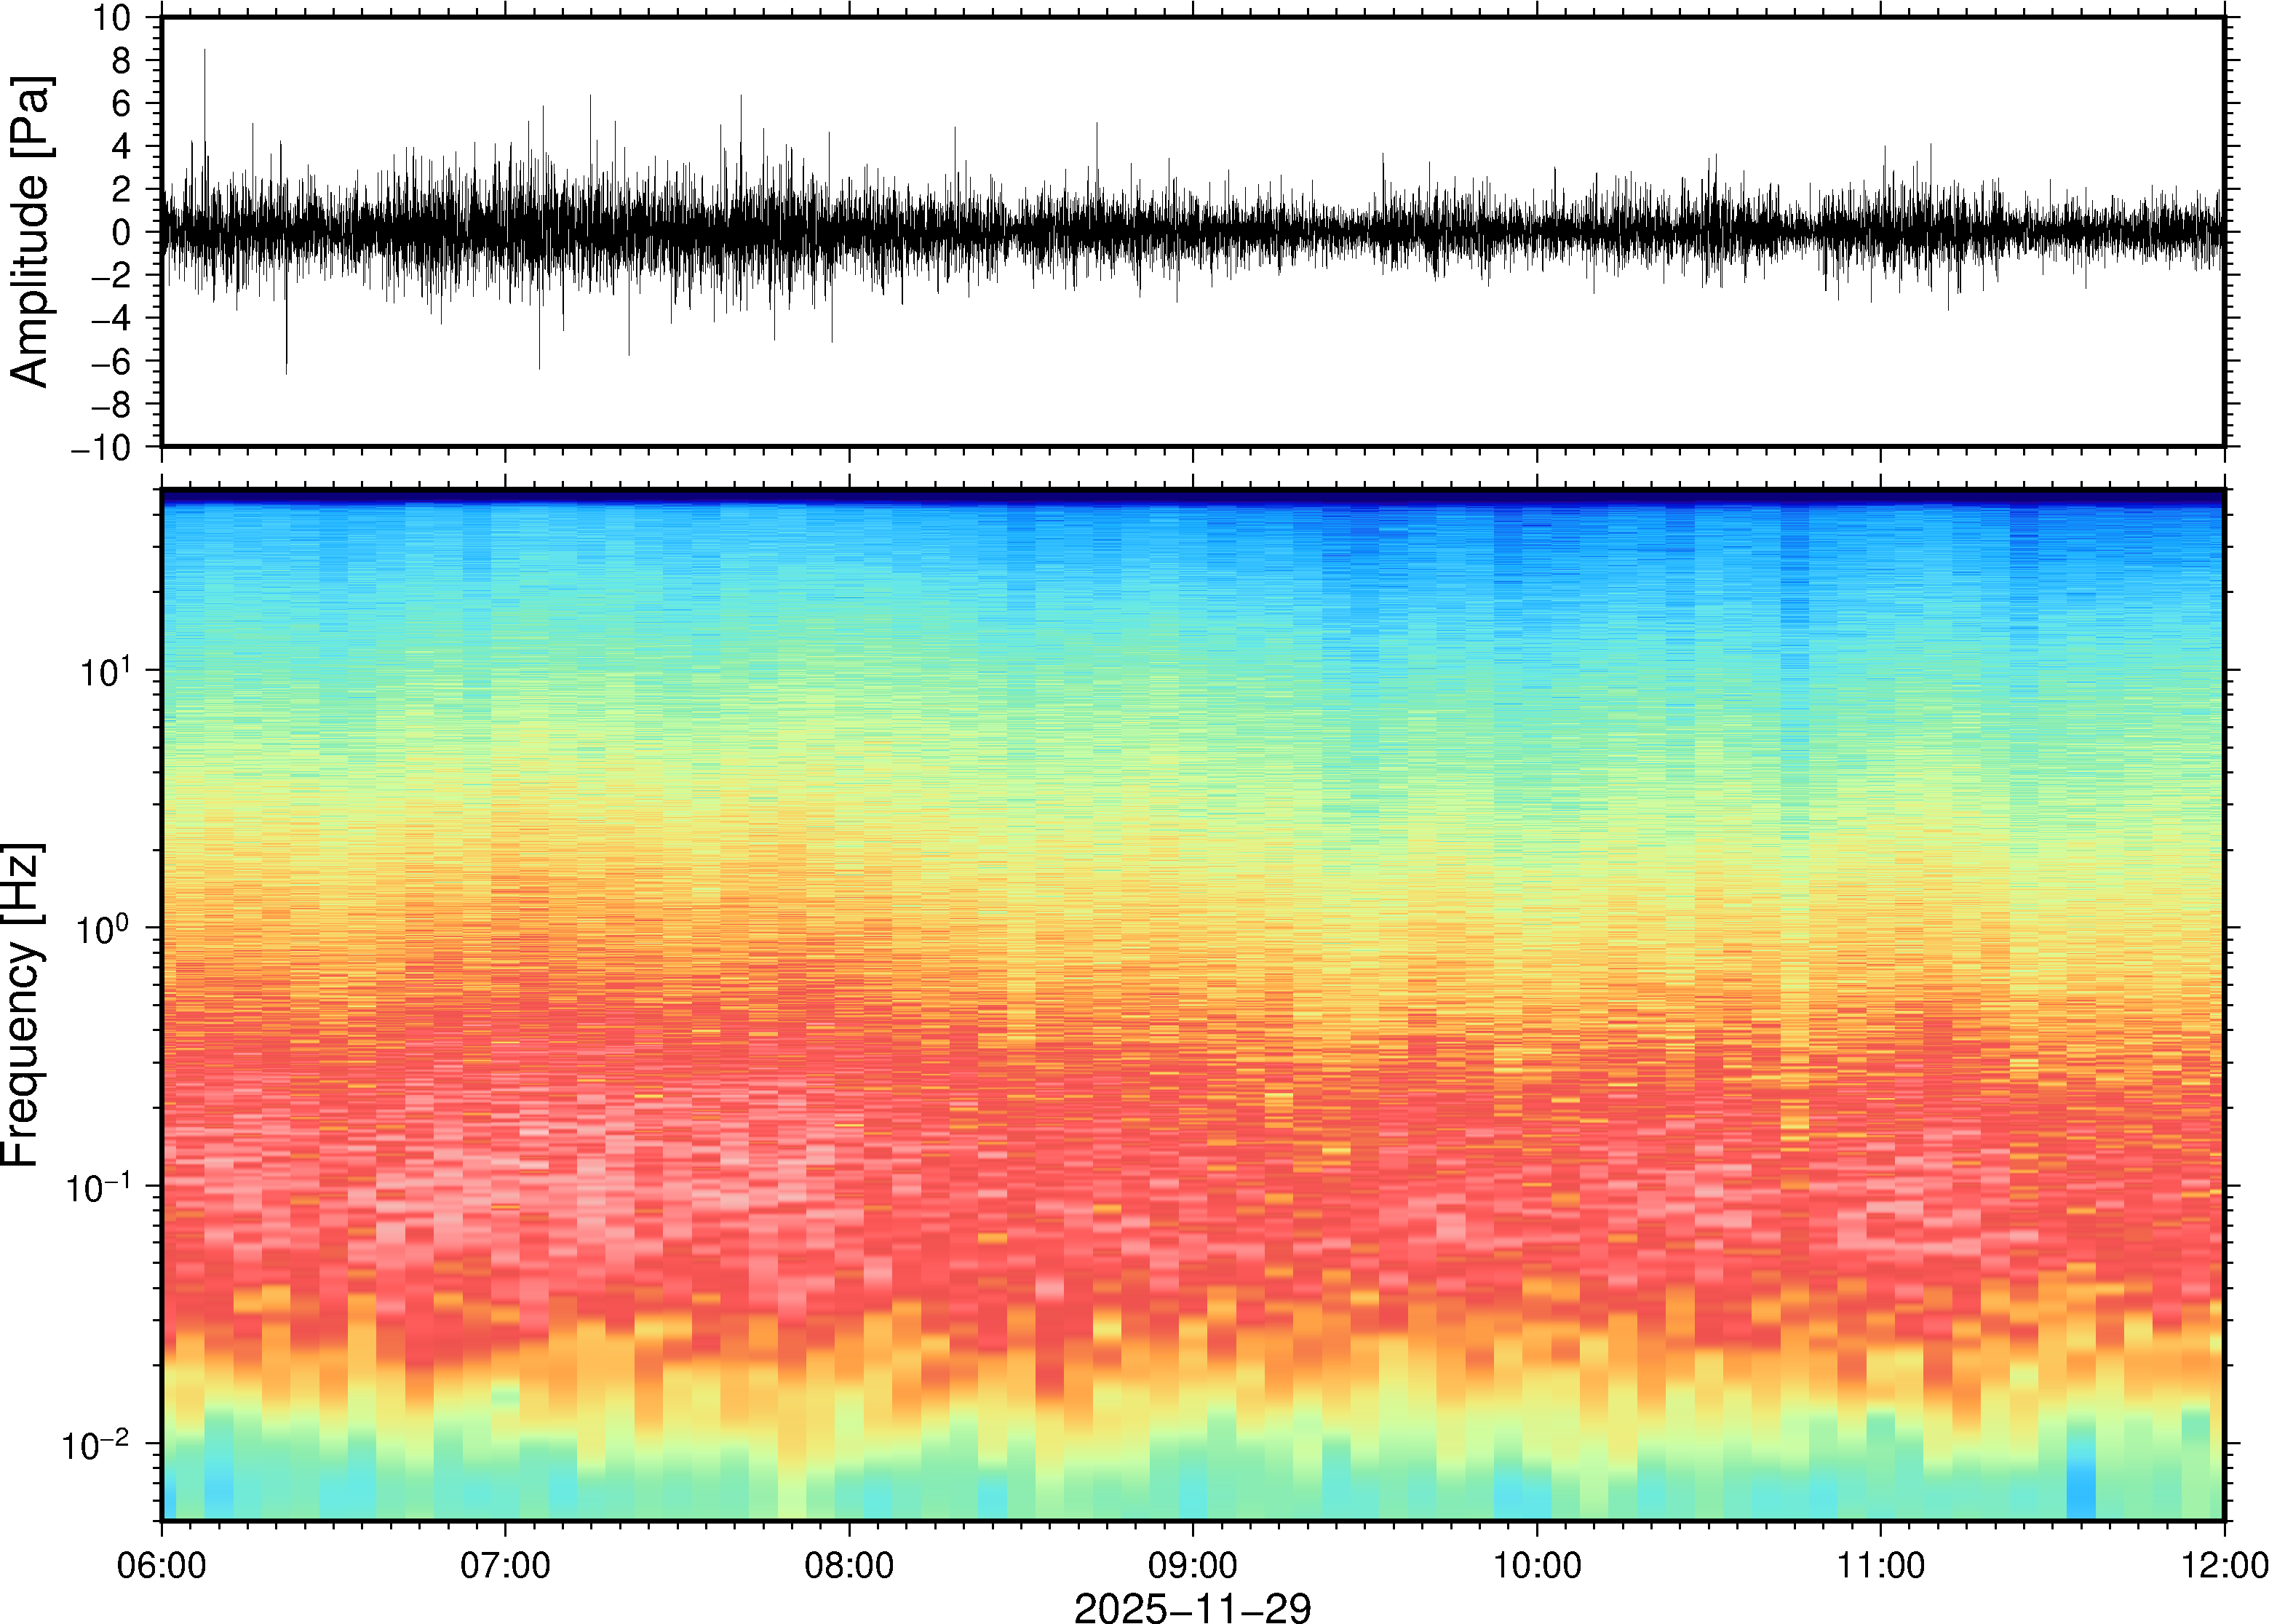Click the 11:00 time axis label

(x=1881, y=1565)
